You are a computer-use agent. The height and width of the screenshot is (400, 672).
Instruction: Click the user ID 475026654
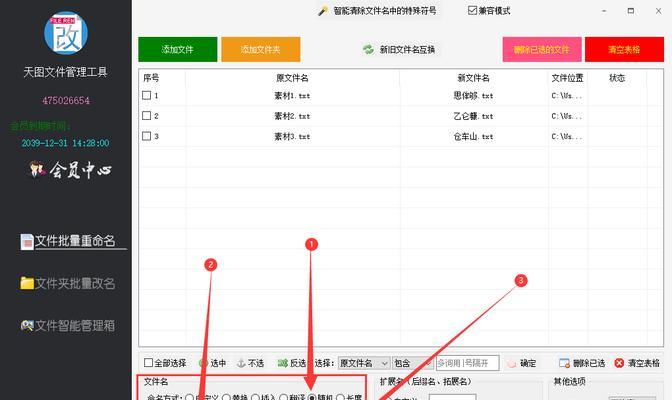66,101
